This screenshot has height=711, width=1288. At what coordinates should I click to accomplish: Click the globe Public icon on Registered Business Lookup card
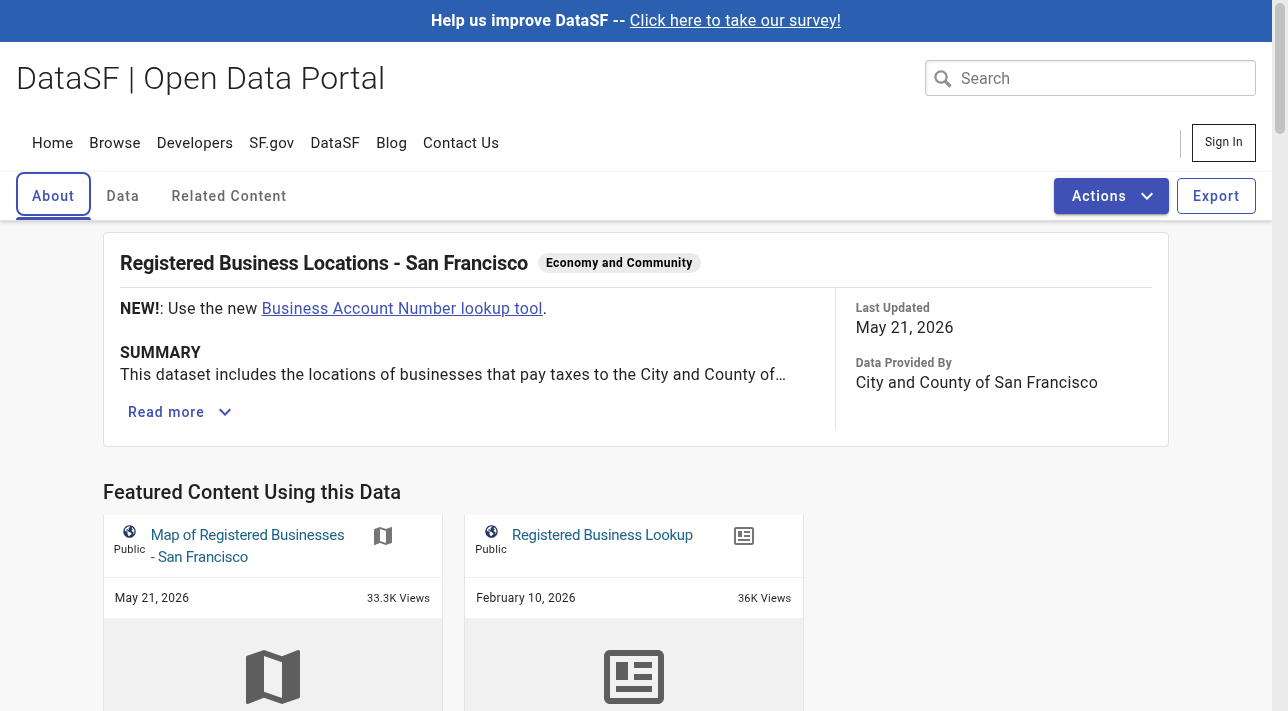point(491,532)
